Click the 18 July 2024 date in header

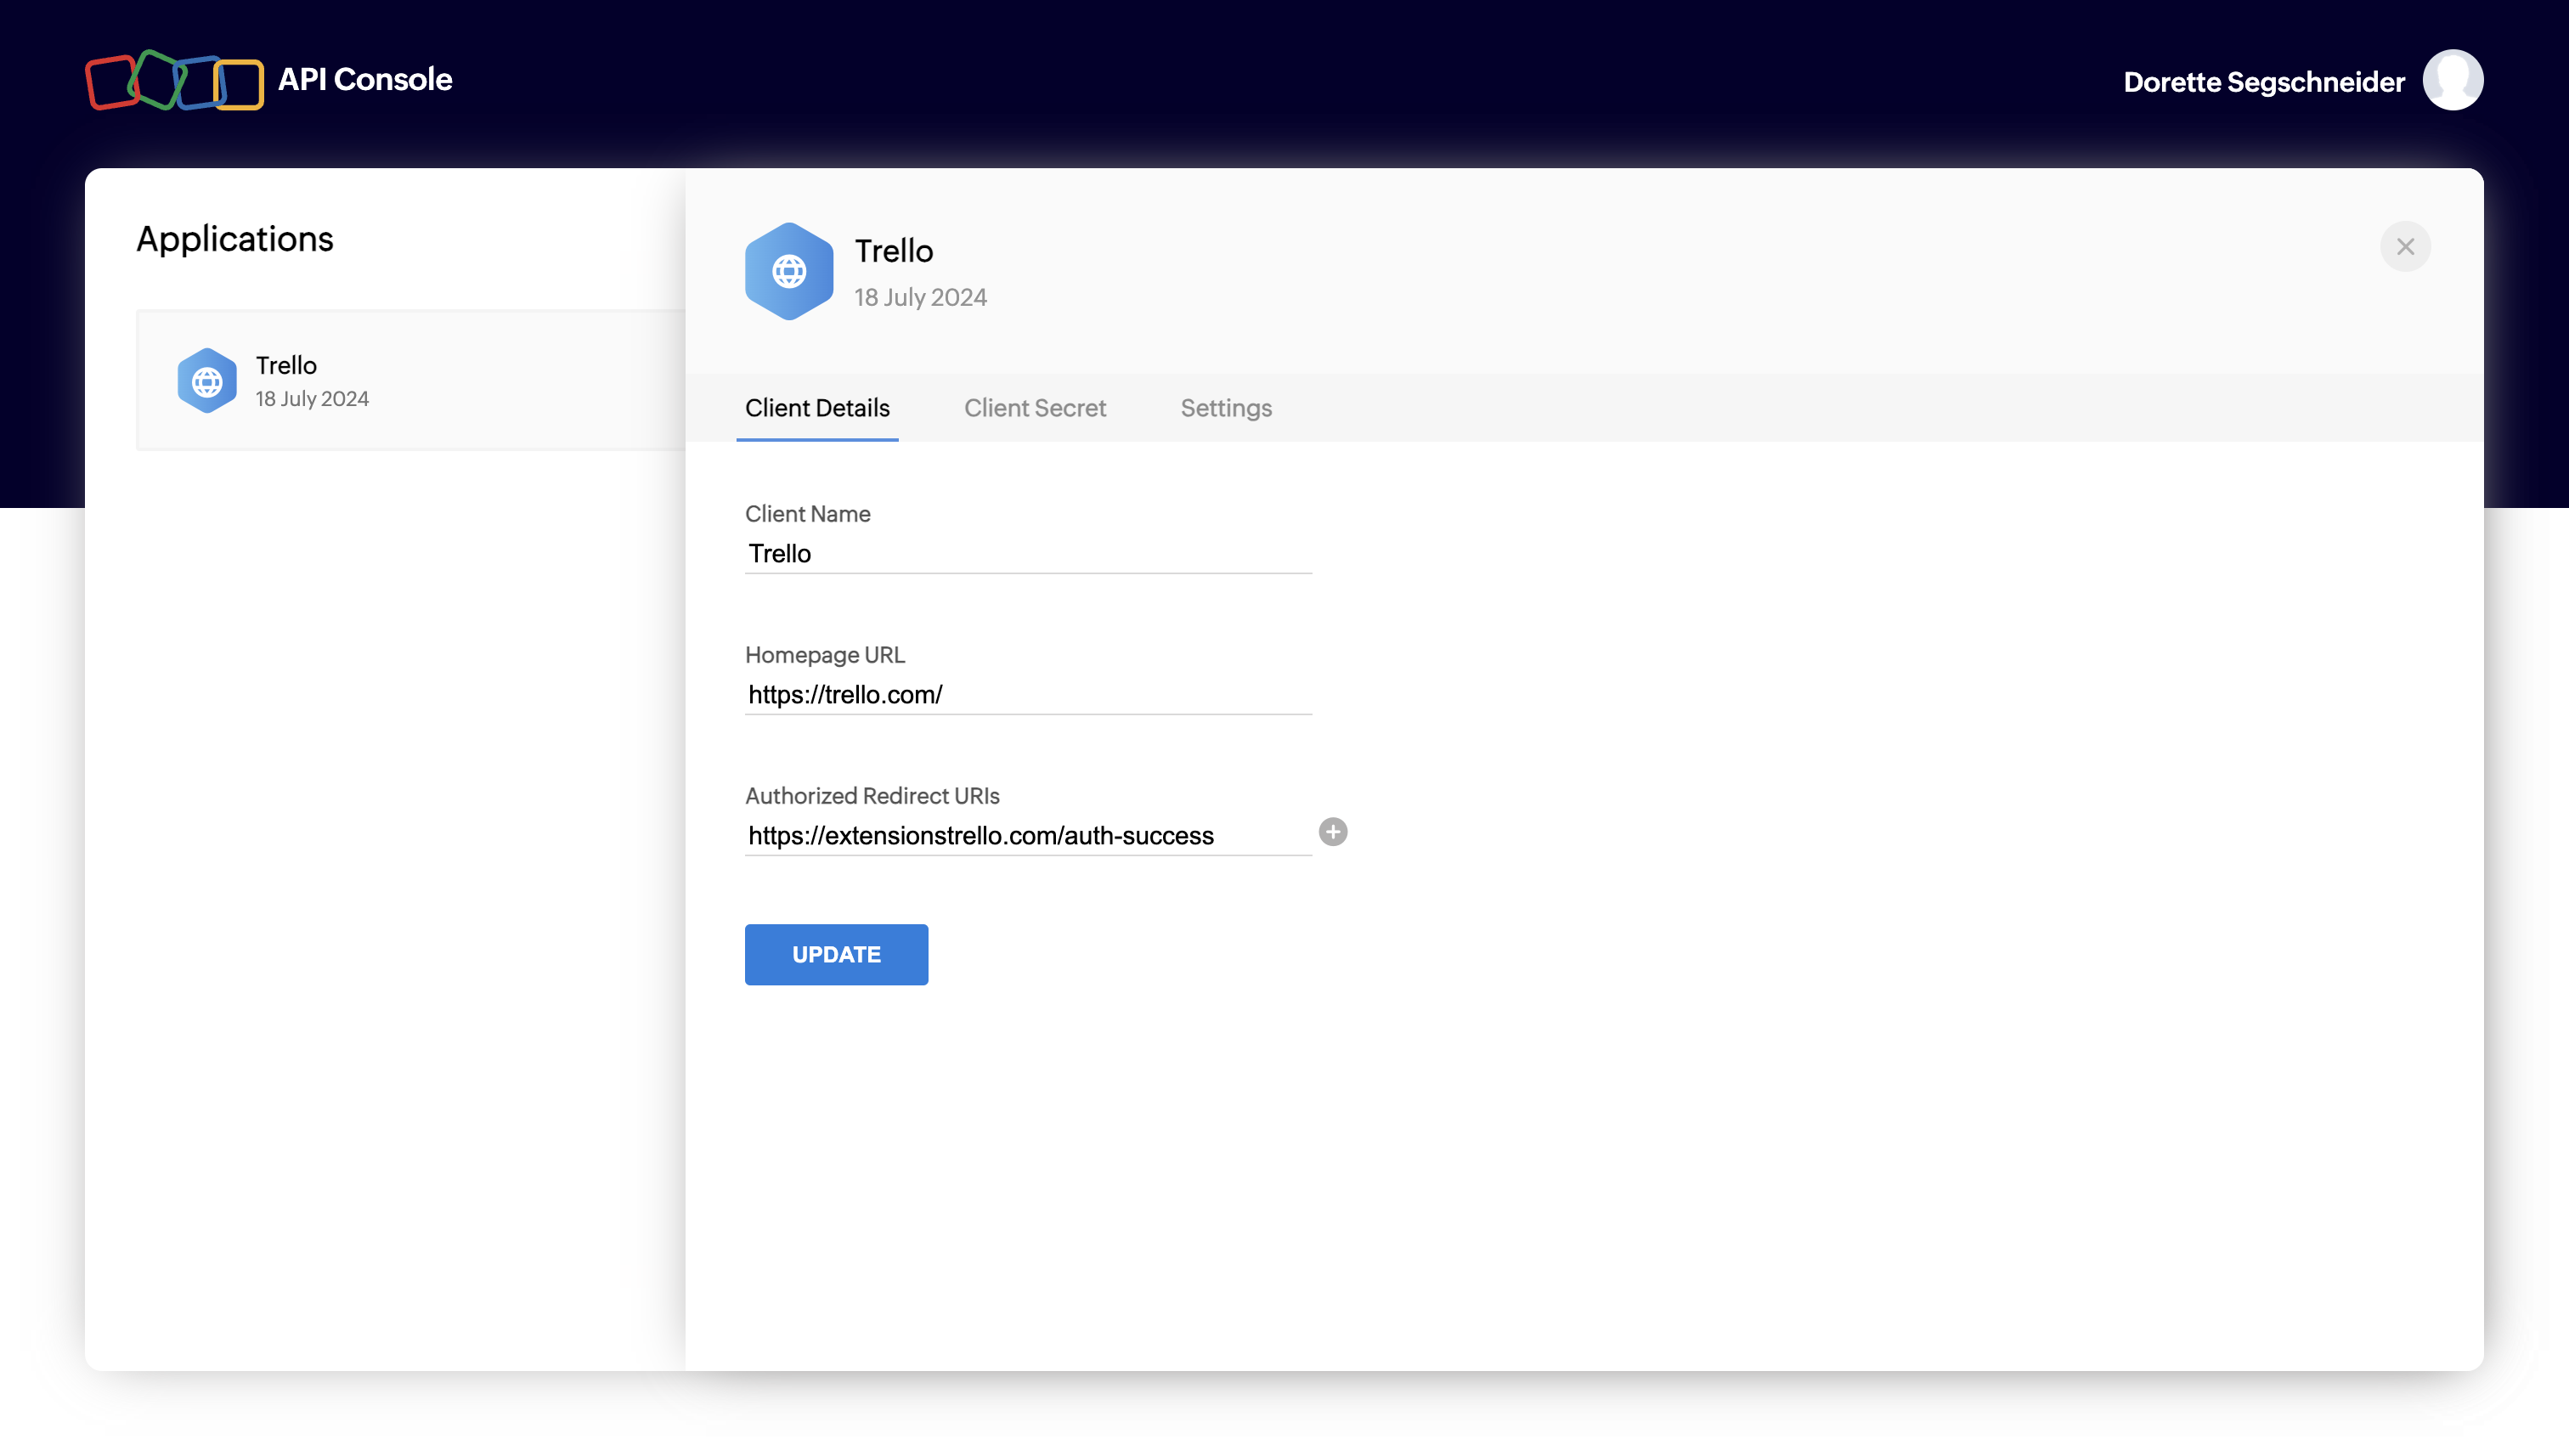(x=920, y=297)
